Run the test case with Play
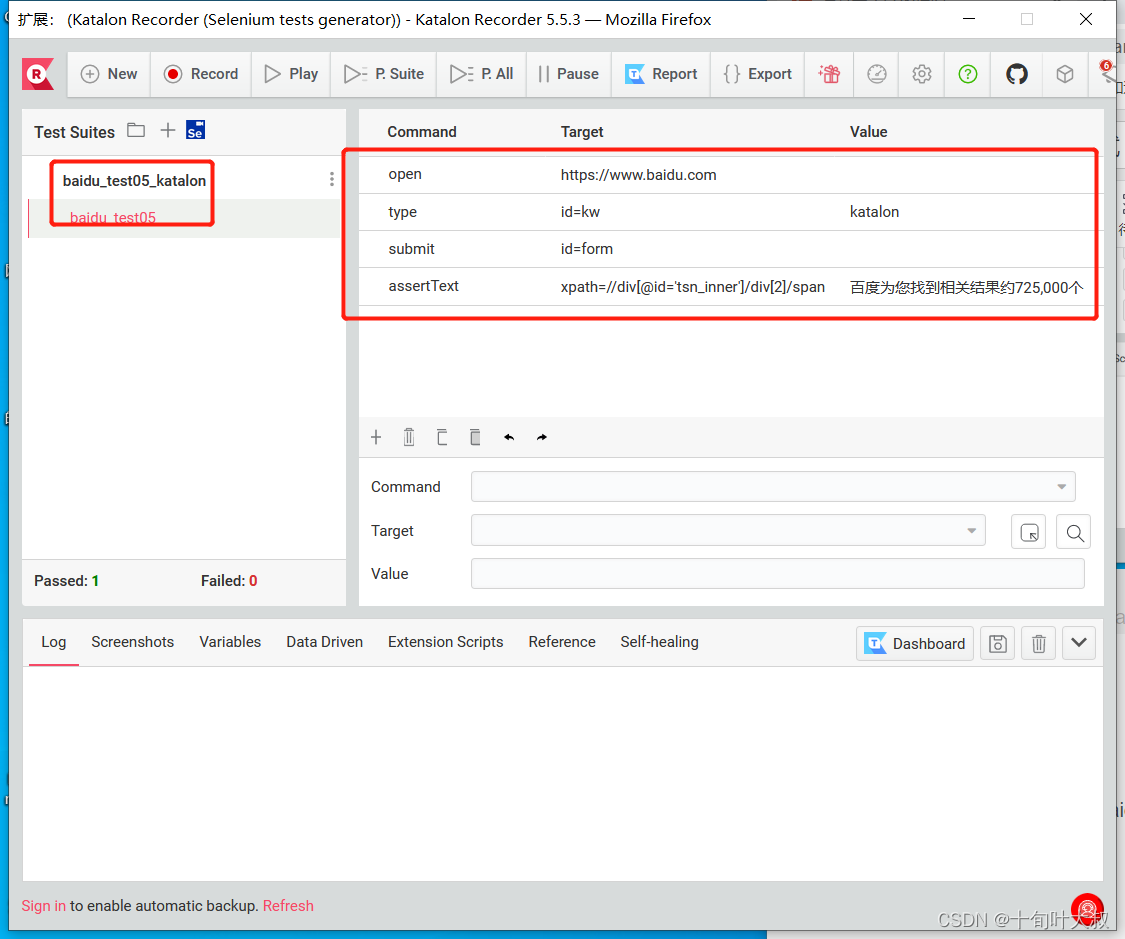This screenshot has height=939, width=1125. pyautogui.click(x=291, y=74)
